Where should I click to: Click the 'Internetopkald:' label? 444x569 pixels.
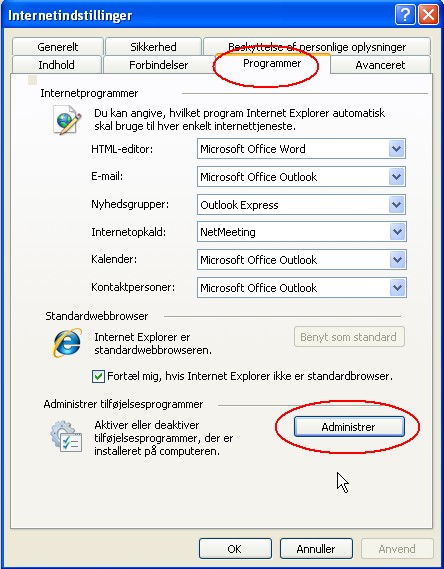[x=128, y=232]
